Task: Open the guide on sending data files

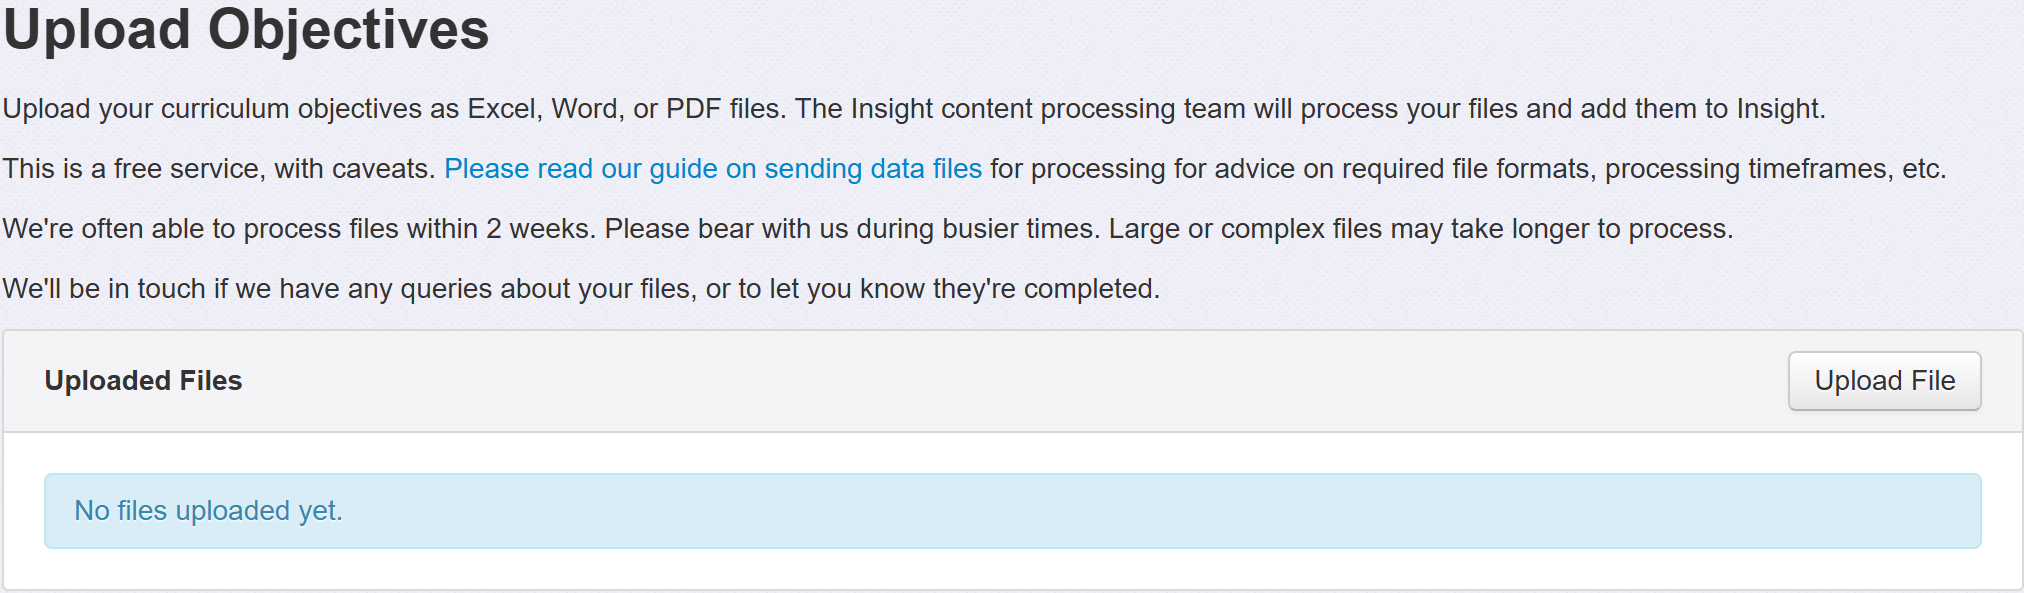Action: point(713,169)
